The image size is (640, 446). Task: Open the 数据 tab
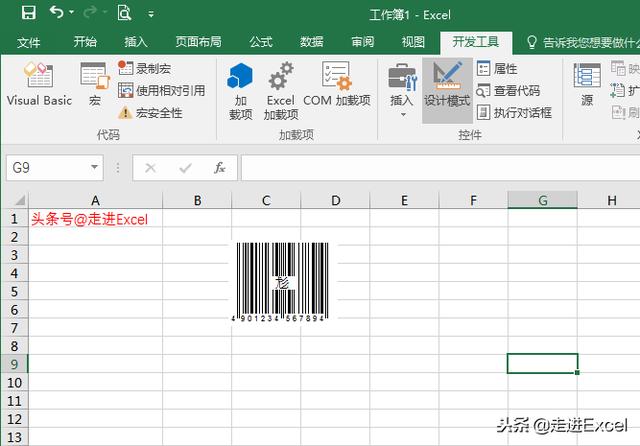coord(311,42)
